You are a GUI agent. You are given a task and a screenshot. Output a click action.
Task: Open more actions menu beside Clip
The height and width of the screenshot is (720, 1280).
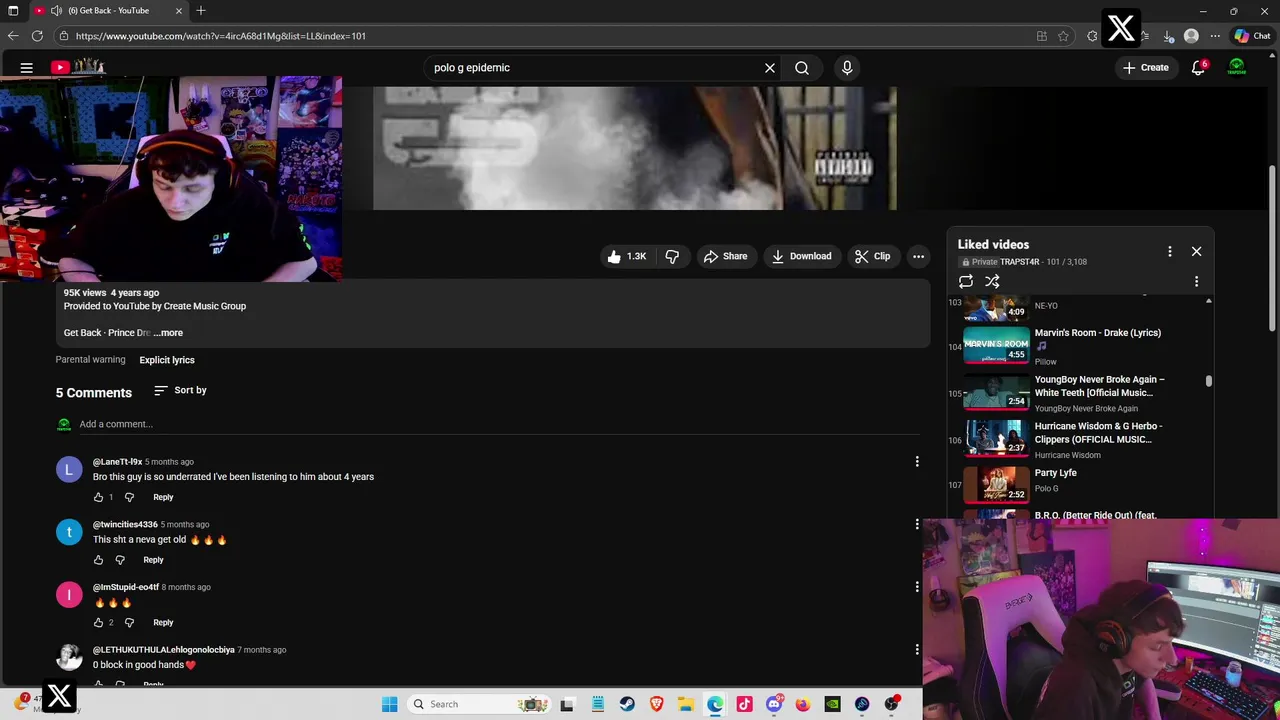(x=918, y=256)
